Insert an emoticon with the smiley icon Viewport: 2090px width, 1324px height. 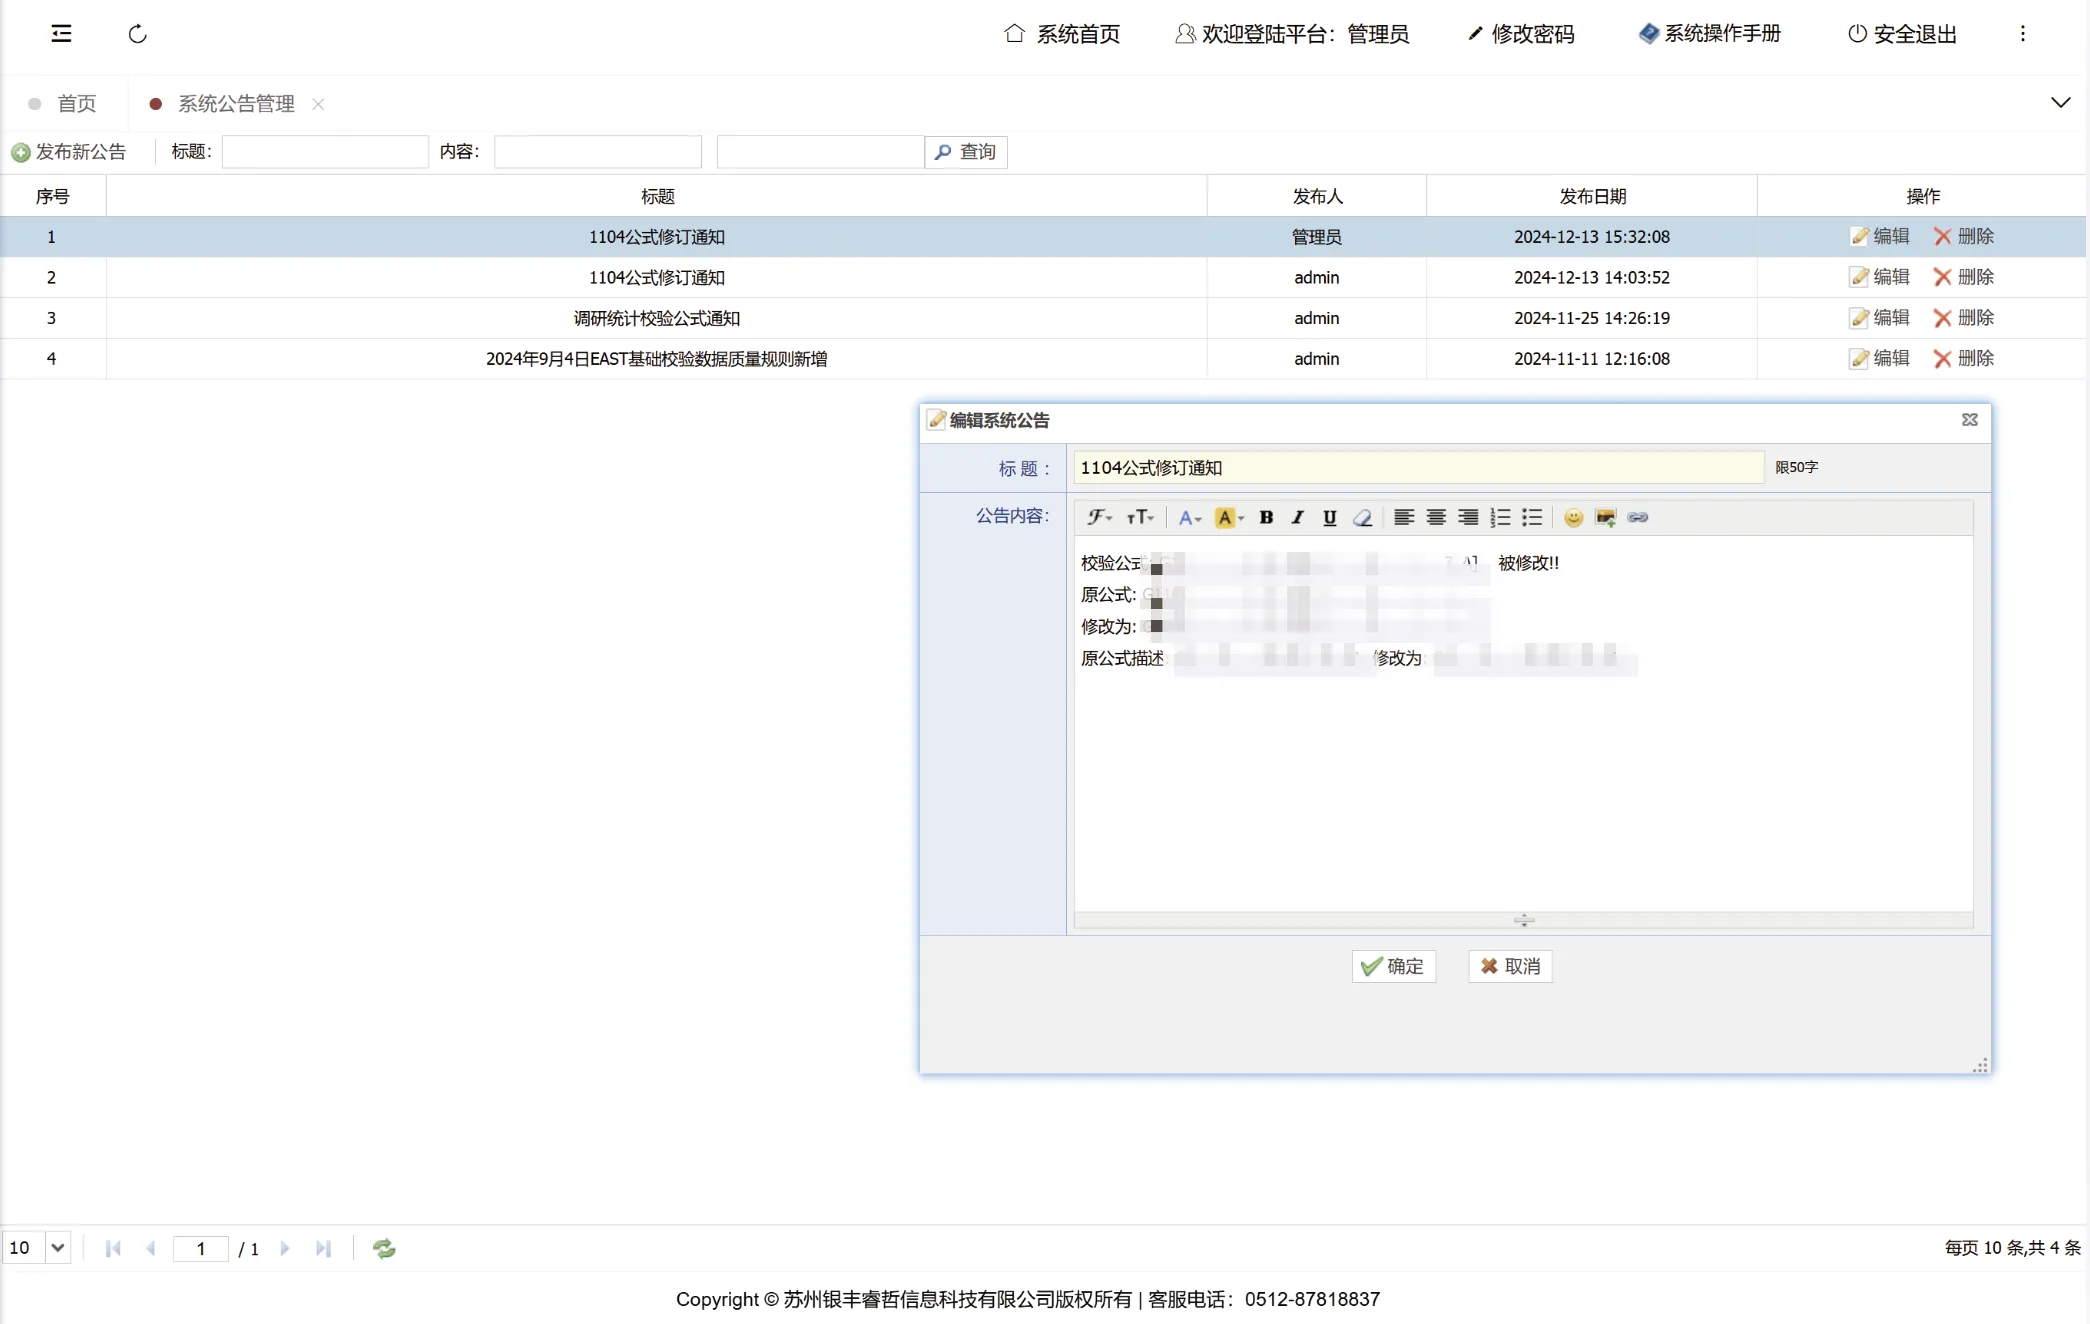point(1573,517)
